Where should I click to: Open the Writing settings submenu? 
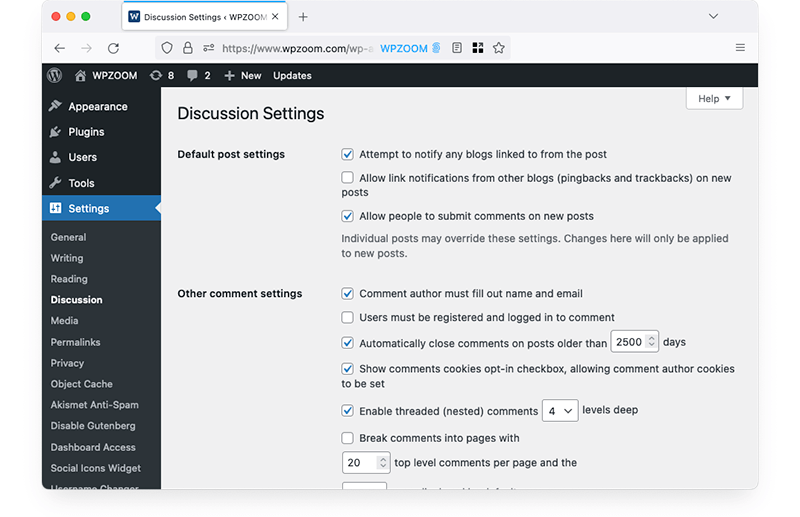[x=67, y=258]
